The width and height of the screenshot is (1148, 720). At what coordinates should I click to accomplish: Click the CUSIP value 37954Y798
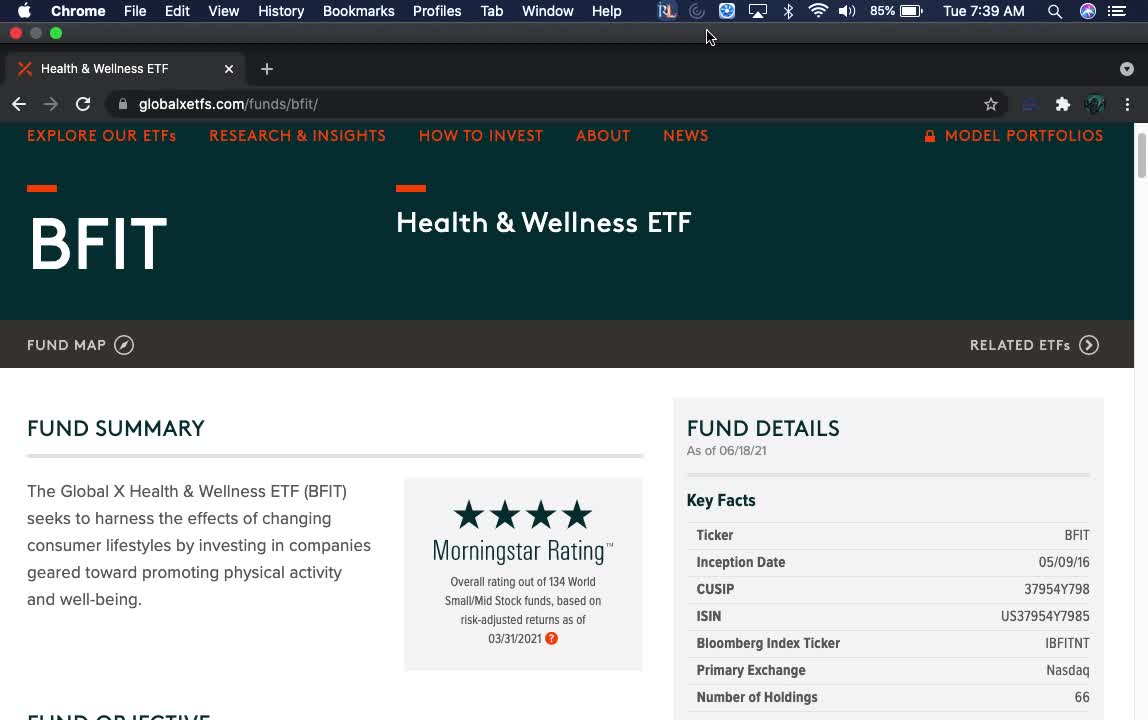click(1056, 590)
